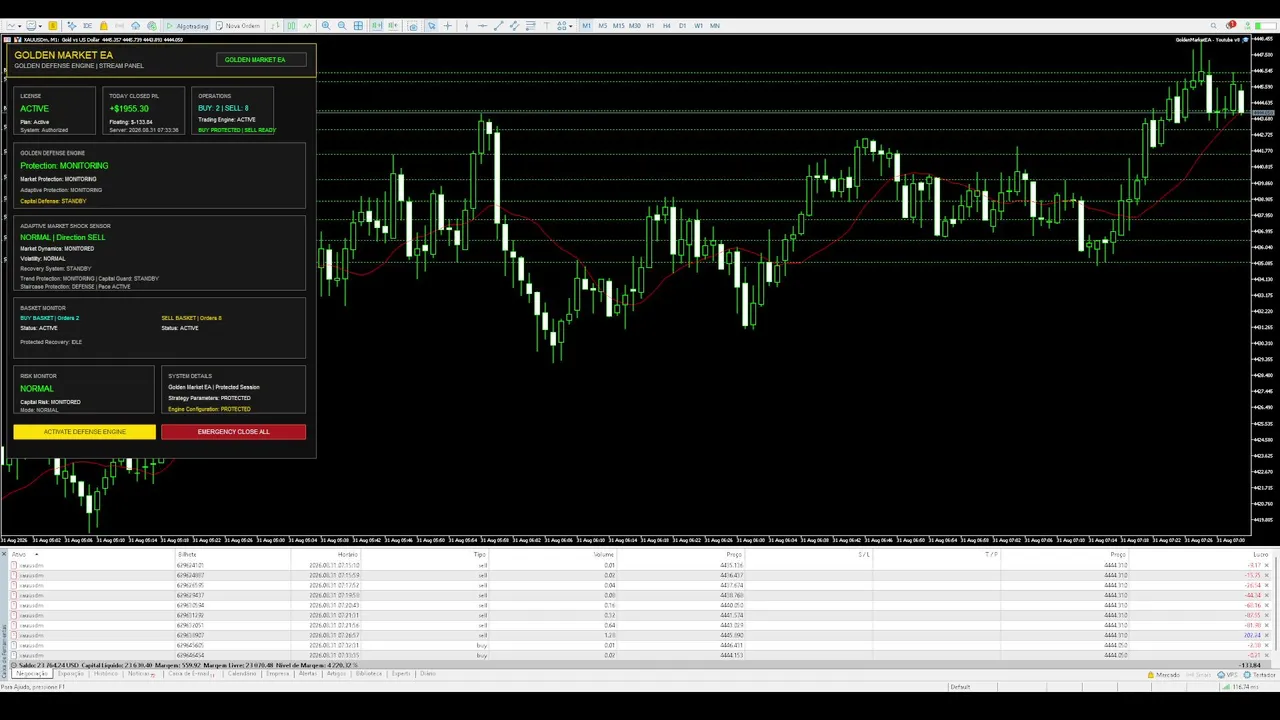This screenshot has height=720, width=1280.
Task: Select the sell position priced 4445.090
Action: pyautogui.click(x=640, y=635)
